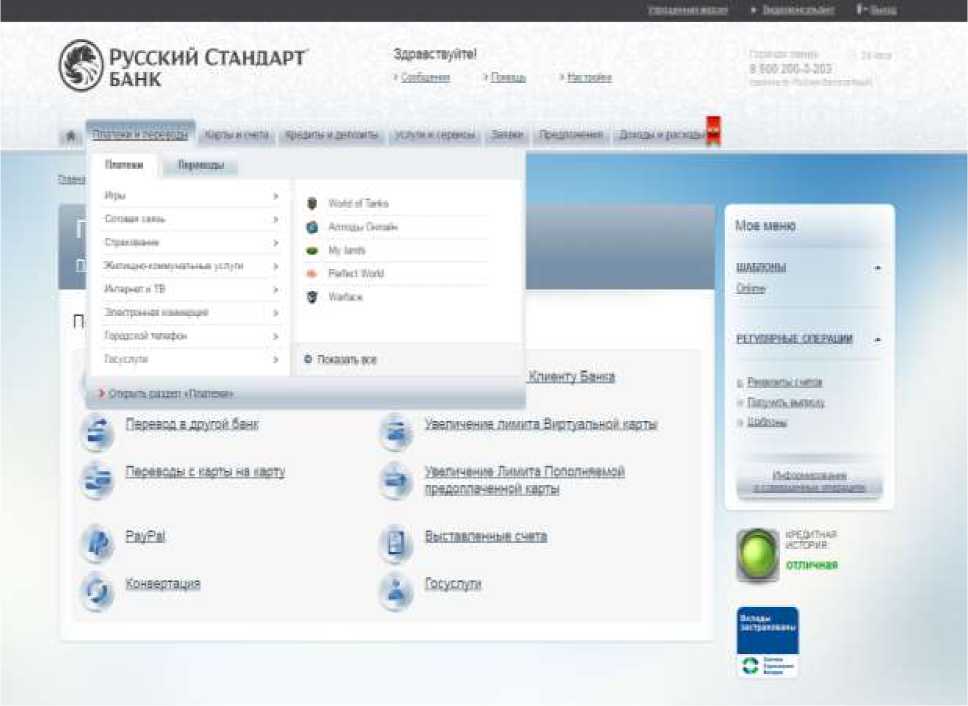The width and height of the screenshot is (968, 706).
Task: Open the Конвертация text link
Action: [x=163, y=583]
